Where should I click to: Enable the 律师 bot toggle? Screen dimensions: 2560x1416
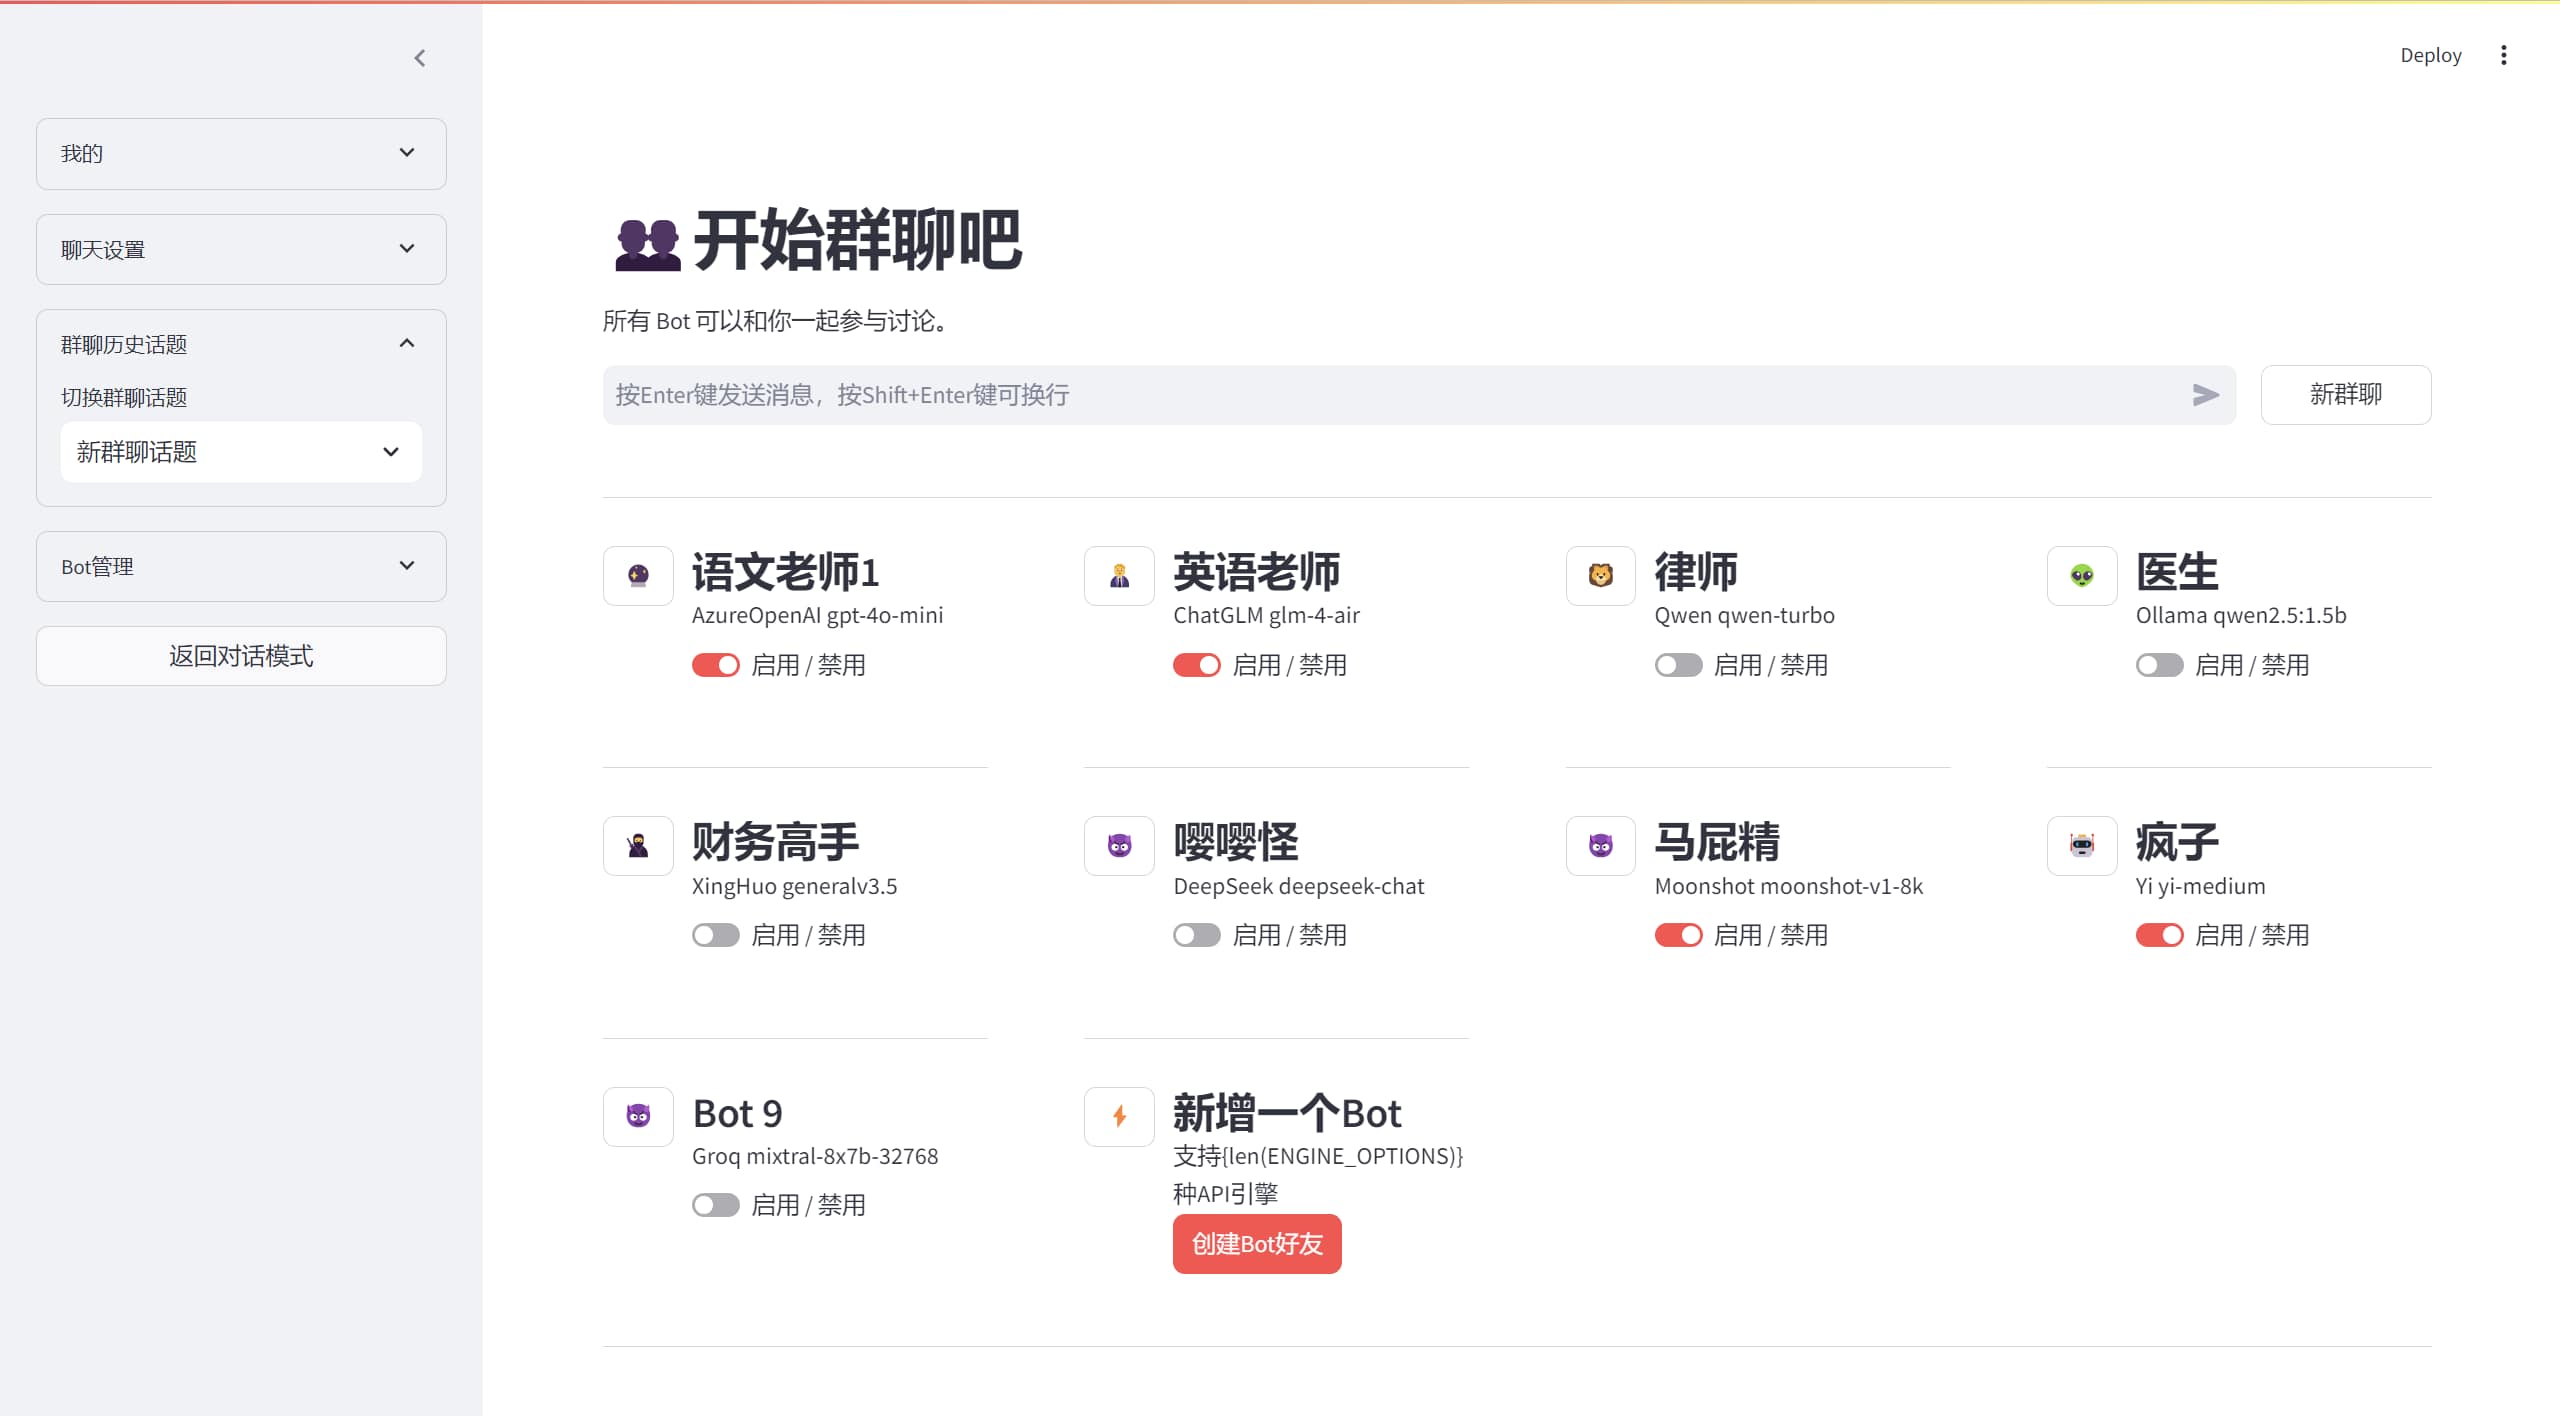click(1678, 665)
